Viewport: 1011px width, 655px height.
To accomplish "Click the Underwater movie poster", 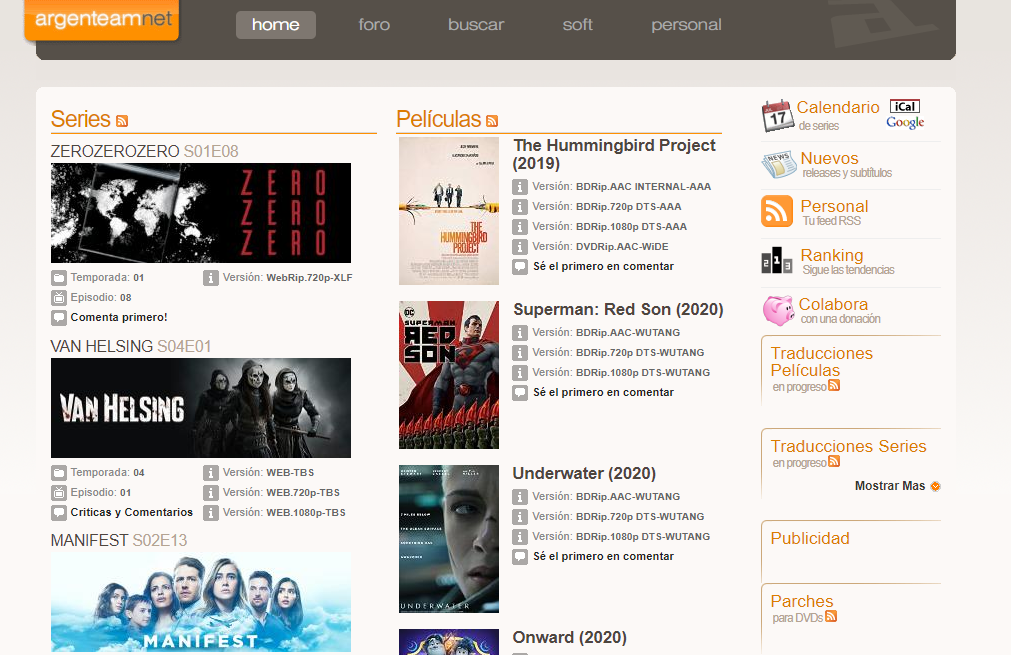I will point(449,539).
